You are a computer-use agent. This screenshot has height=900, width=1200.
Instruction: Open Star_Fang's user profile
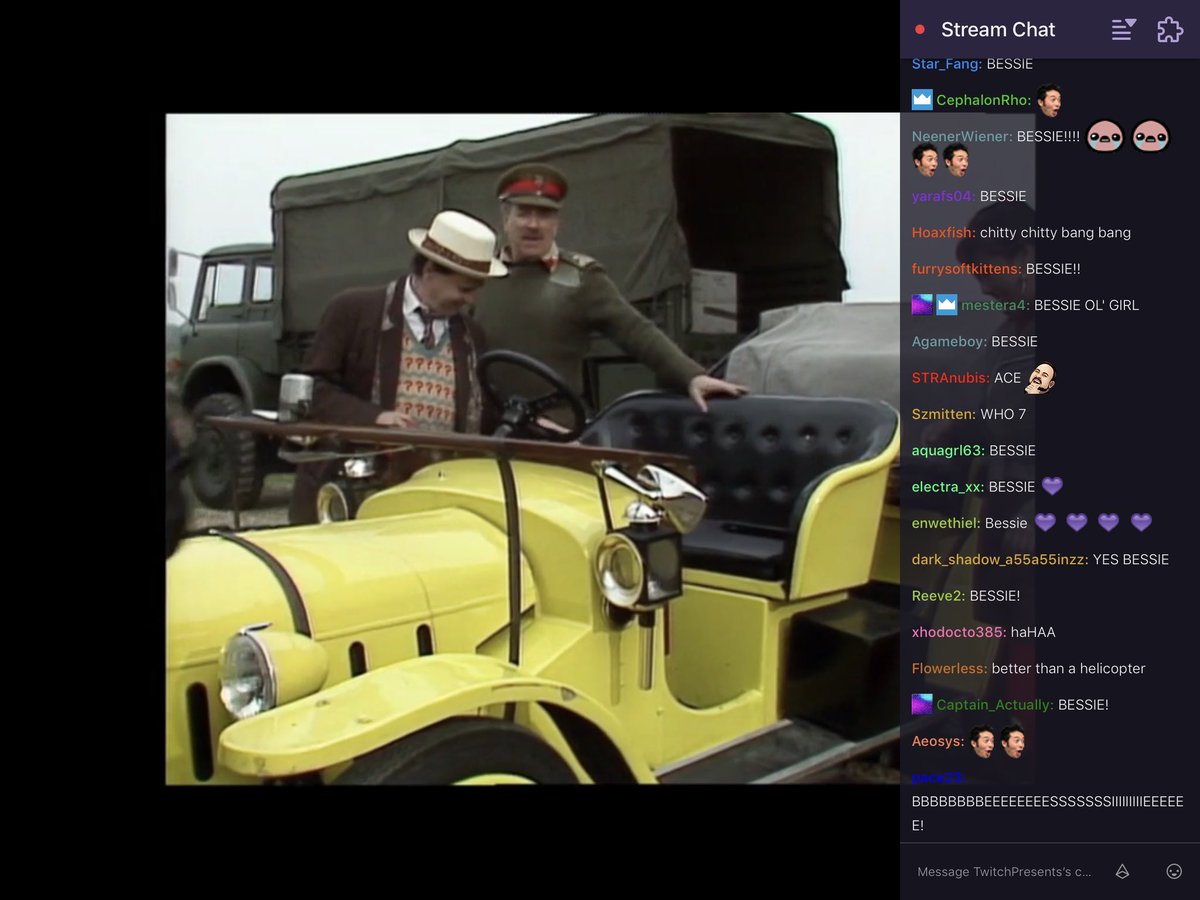(946, 65)
